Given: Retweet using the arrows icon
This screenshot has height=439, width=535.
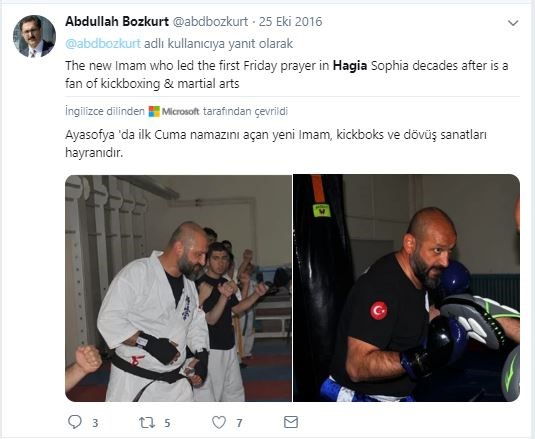Looking at the screenshot, I should click(x=147, y=423).
